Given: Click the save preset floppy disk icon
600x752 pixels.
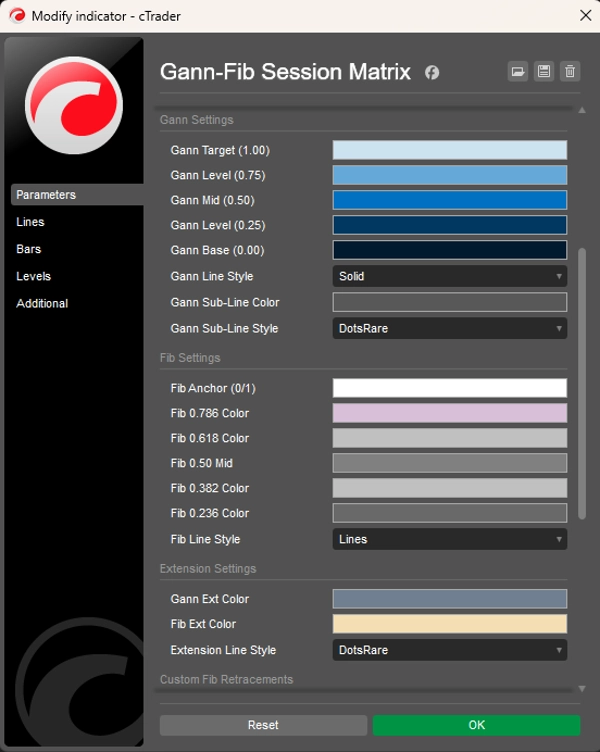Looking at the screenshot, I should point(543,71).
